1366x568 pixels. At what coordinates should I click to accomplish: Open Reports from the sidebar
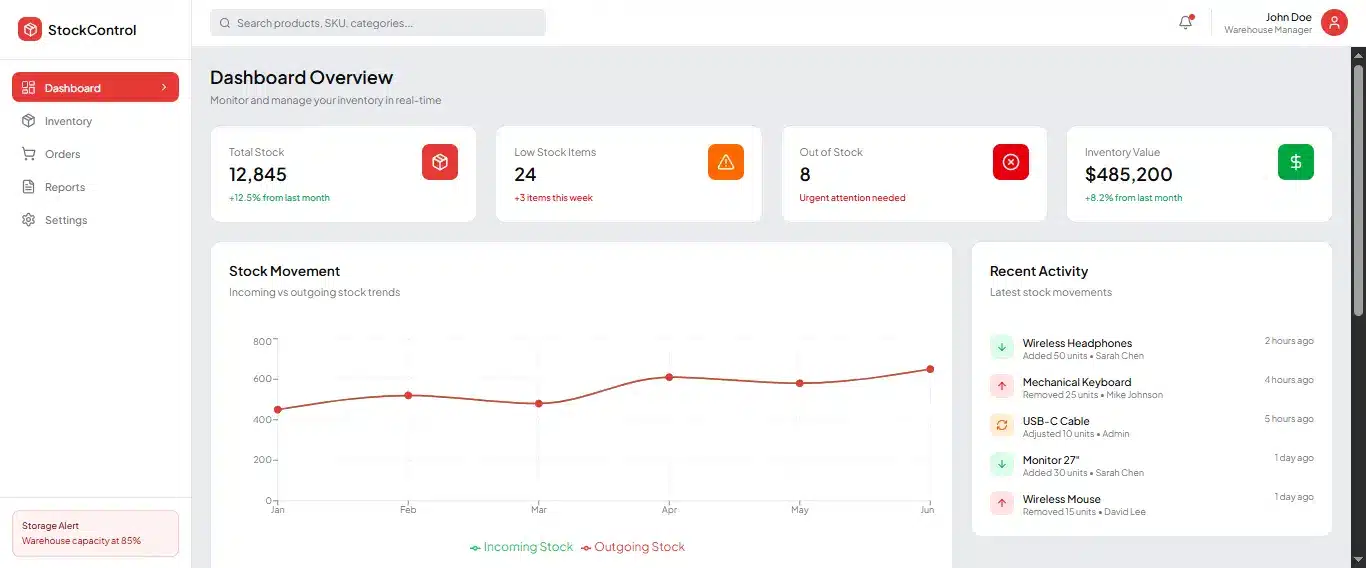click(x=64, y=187)
